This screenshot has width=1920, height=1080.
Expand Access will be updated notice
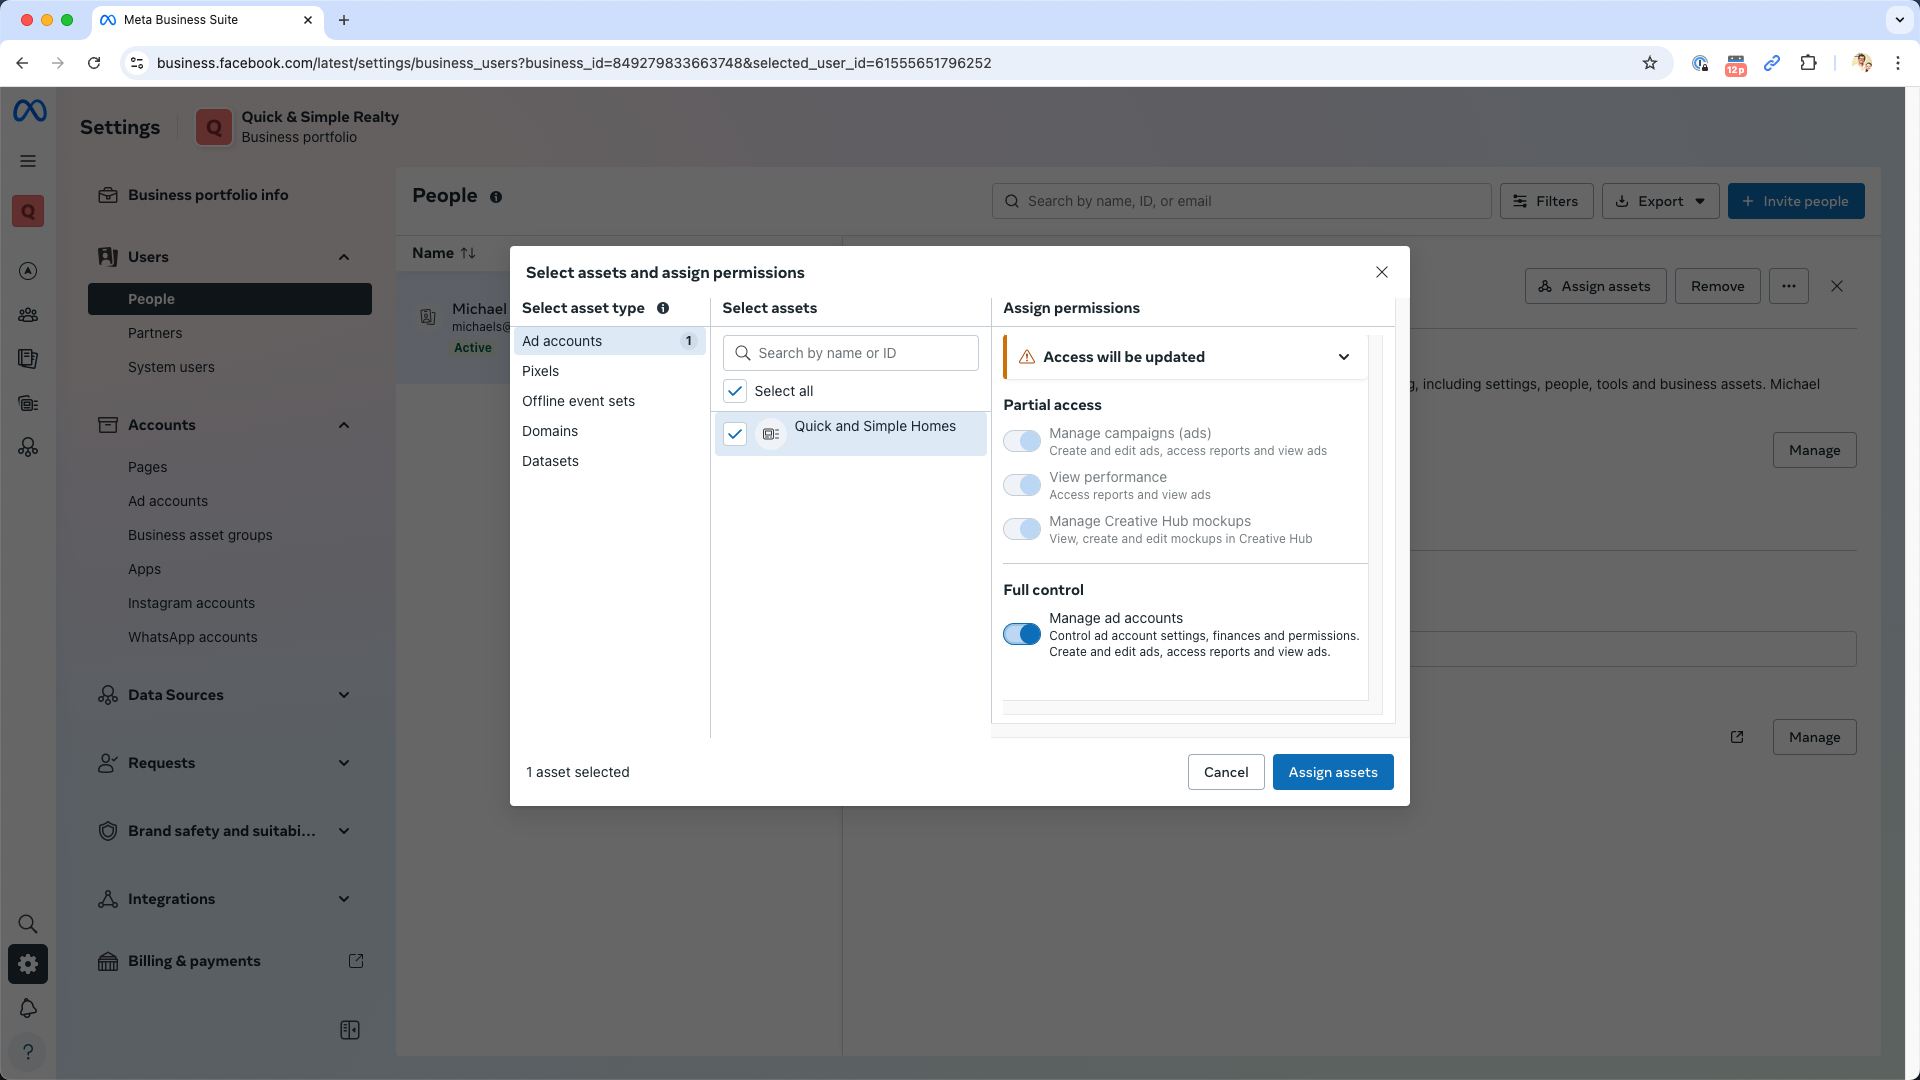click(1344, 357)
